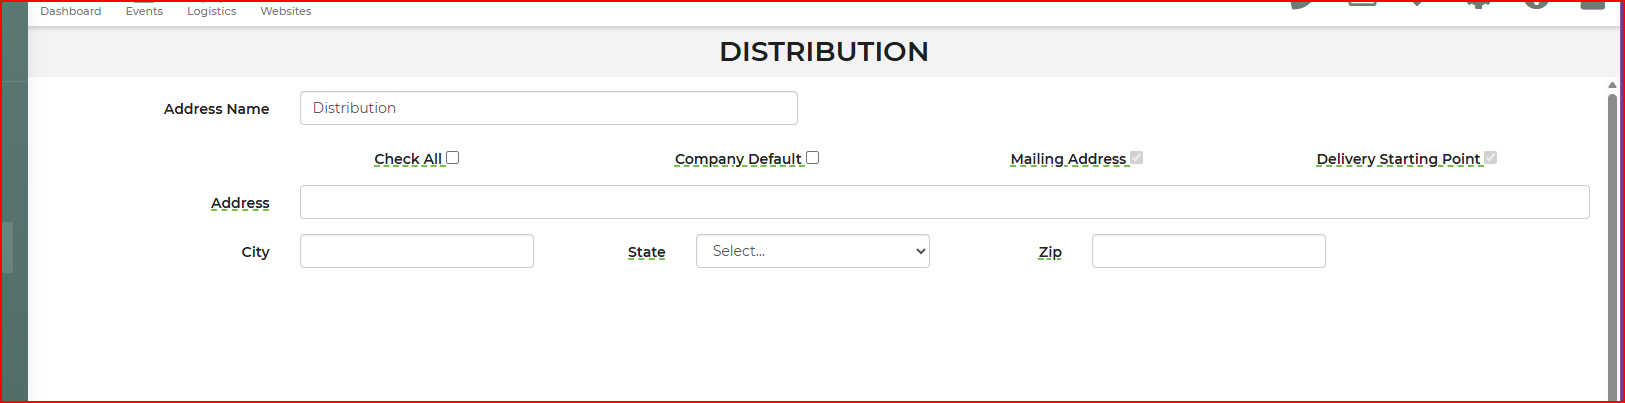Screen dimensions: 1625x403
Task: Click into the City field
Action: [416, 251]
